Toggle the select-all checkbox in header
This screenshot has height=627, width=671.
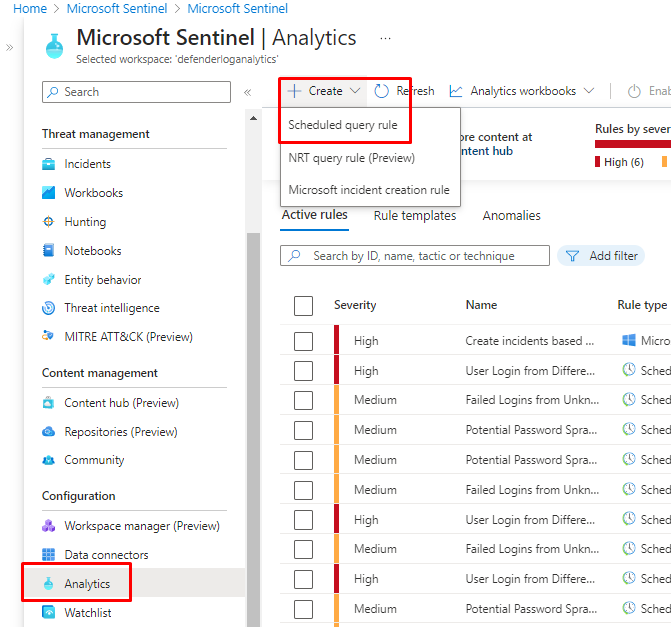(x=304, y=306)
